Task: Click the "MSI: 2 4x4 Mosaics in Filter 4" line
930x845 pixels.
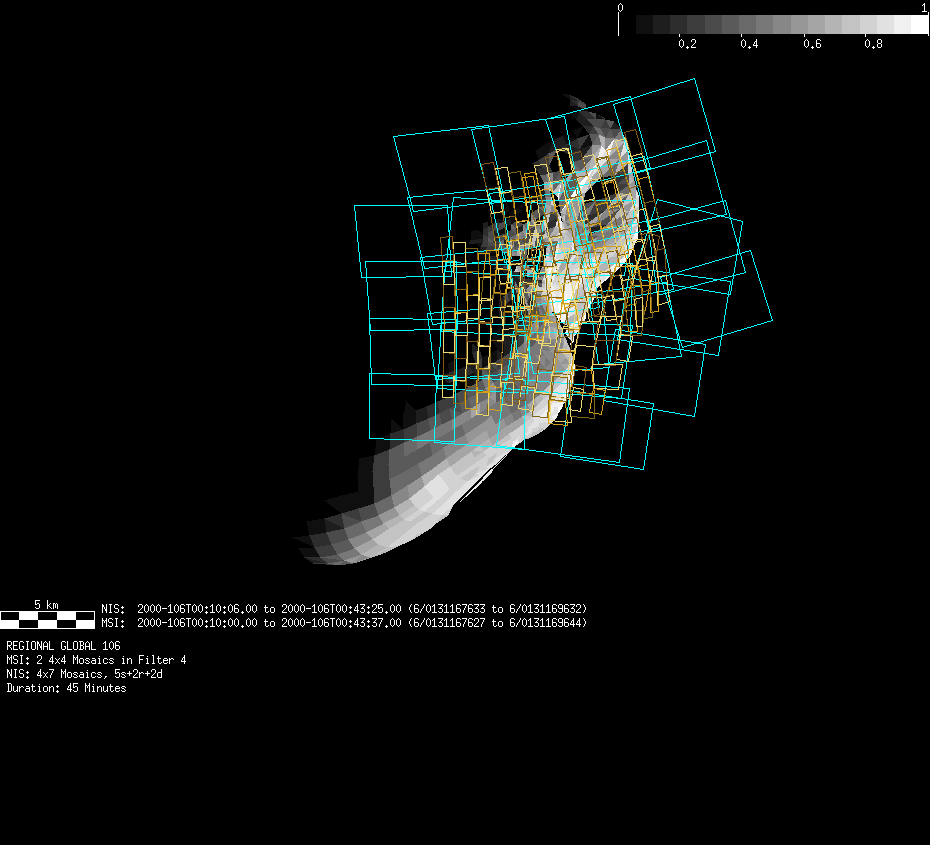Action: (96, 660)
